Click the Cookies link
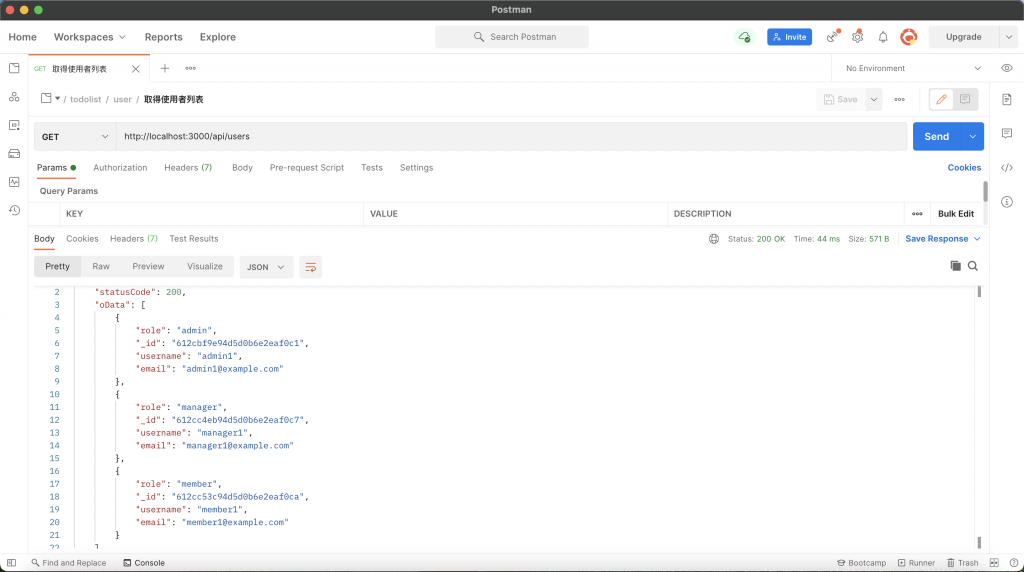Image resolution: width=1024 pixels, height=572 pixels. [x=964, y=168]
